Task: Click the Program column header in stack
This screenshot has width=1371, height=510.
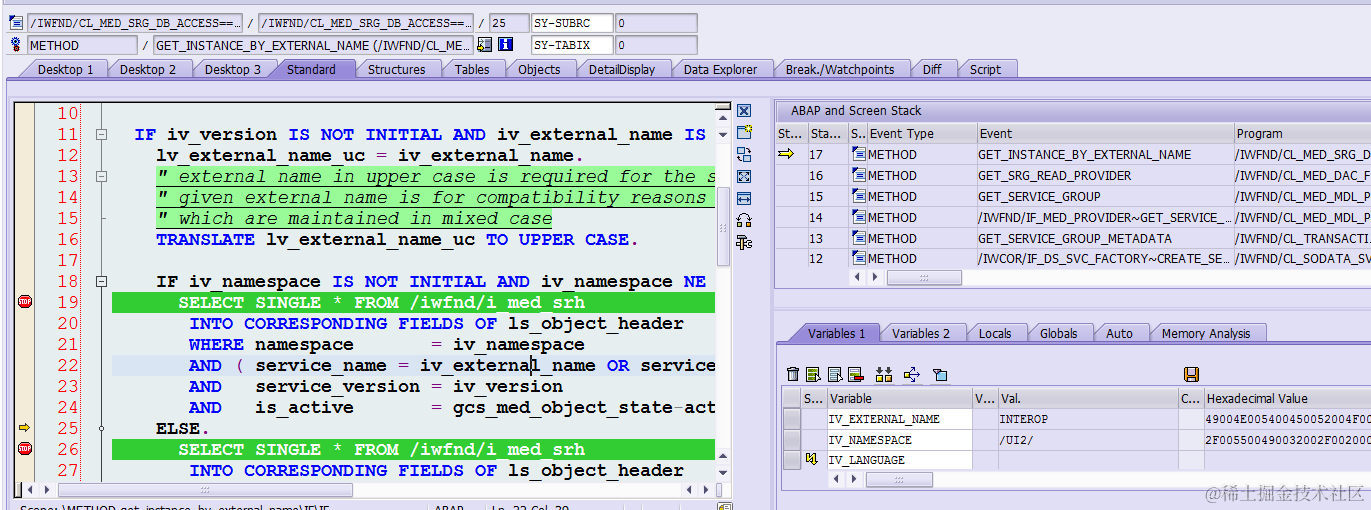Action: [x=1301, y=133]
